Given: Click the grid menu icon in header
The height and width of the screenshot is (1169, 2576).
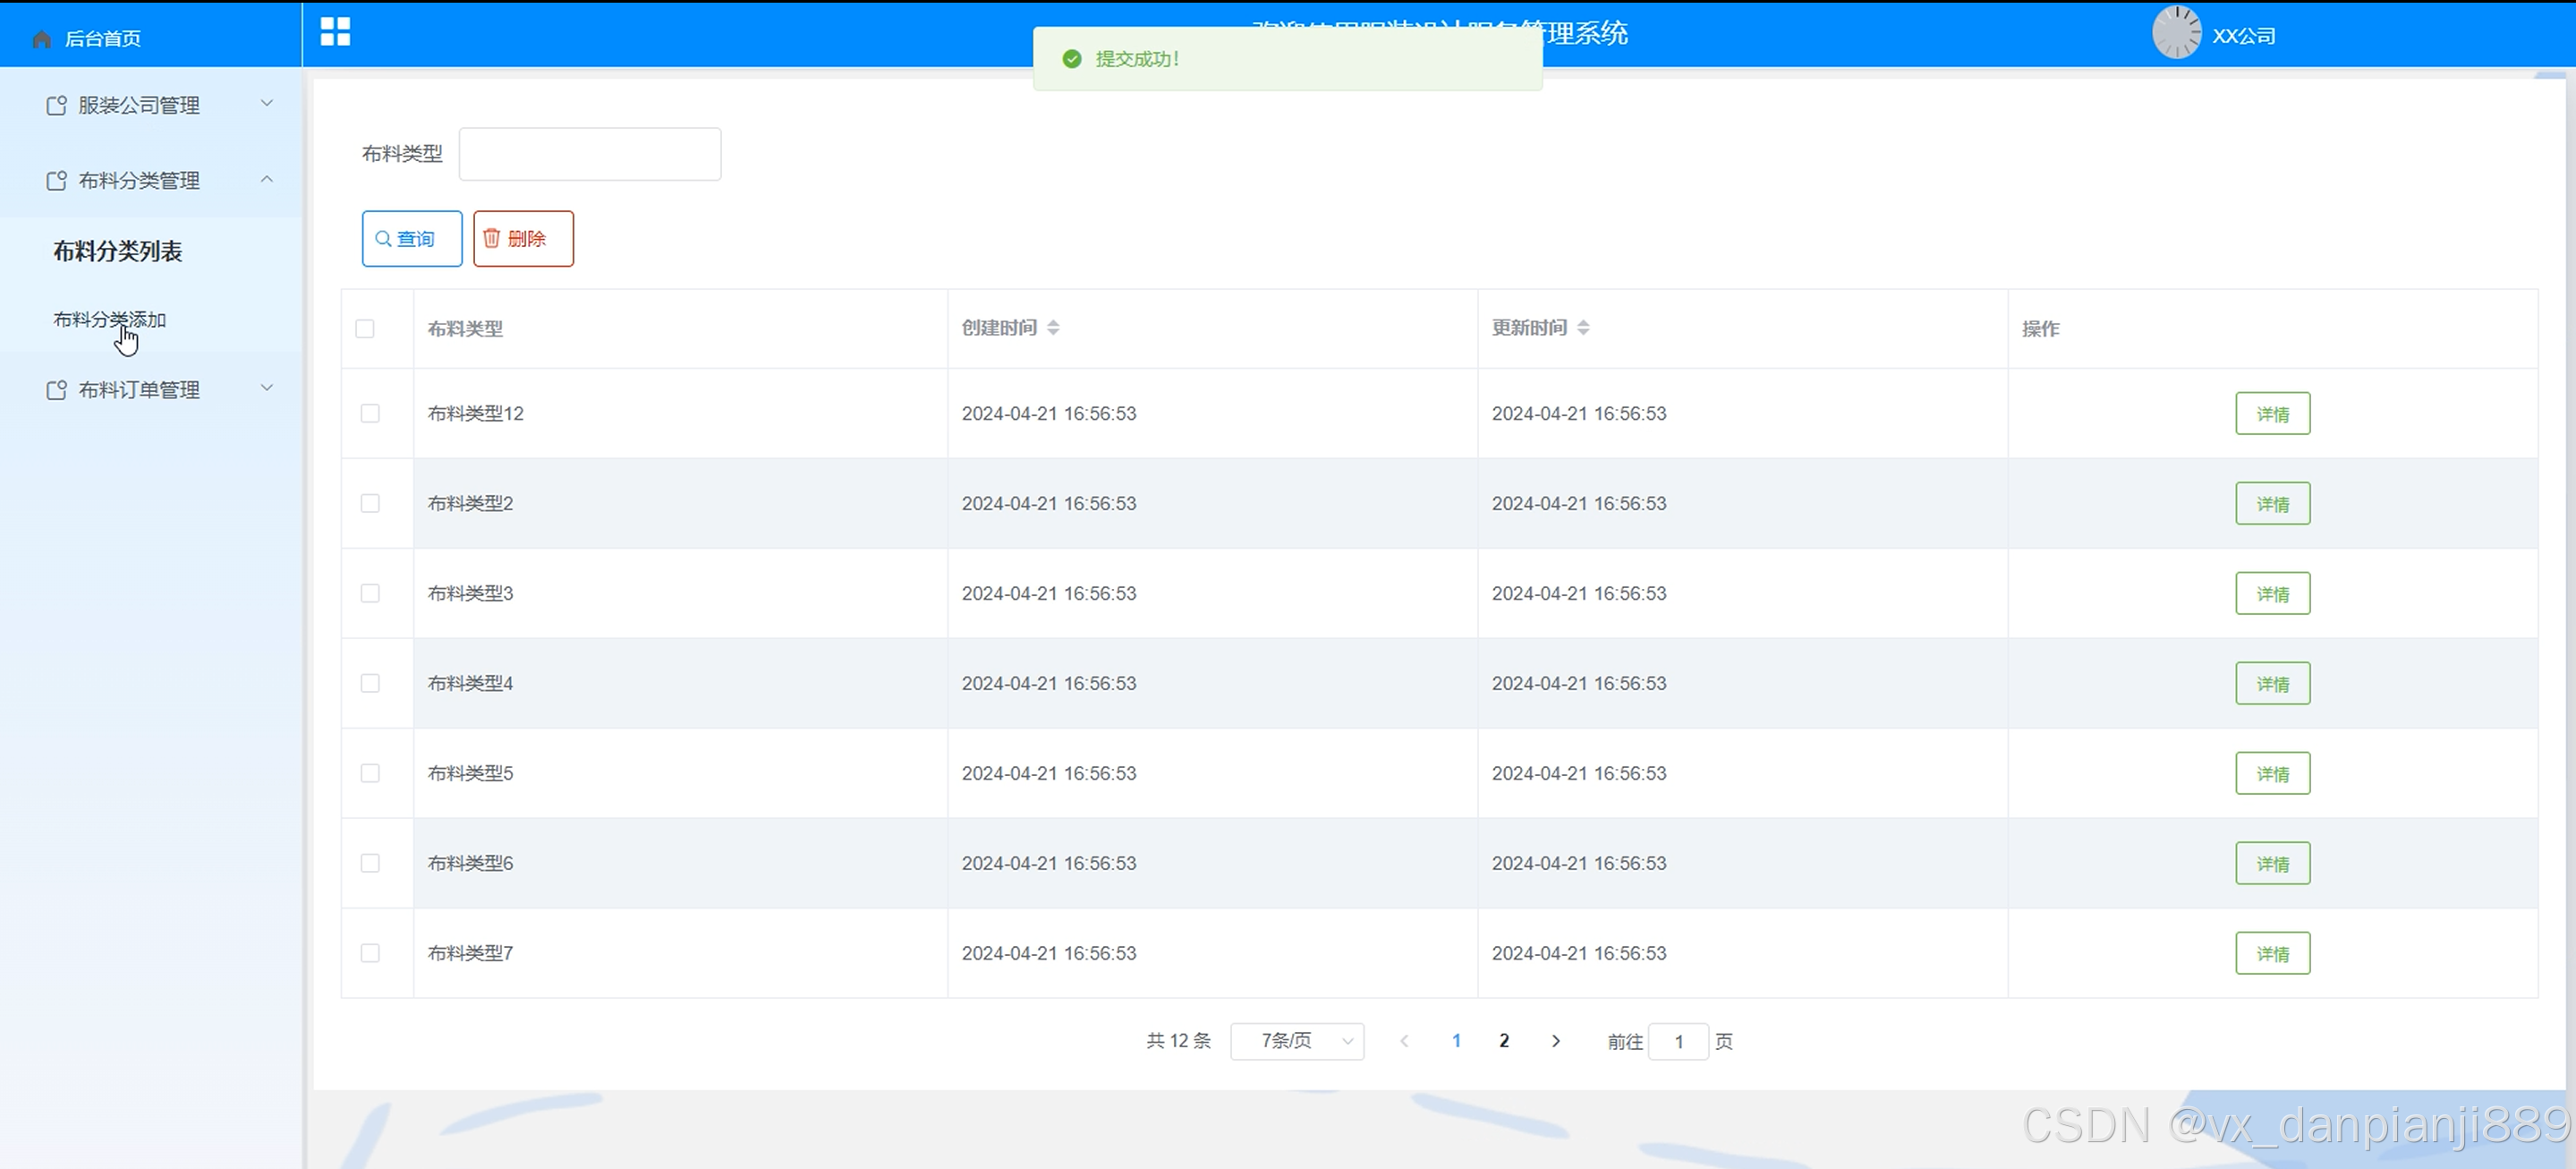Looking at the screenshot, I should (x=335, y=32).
